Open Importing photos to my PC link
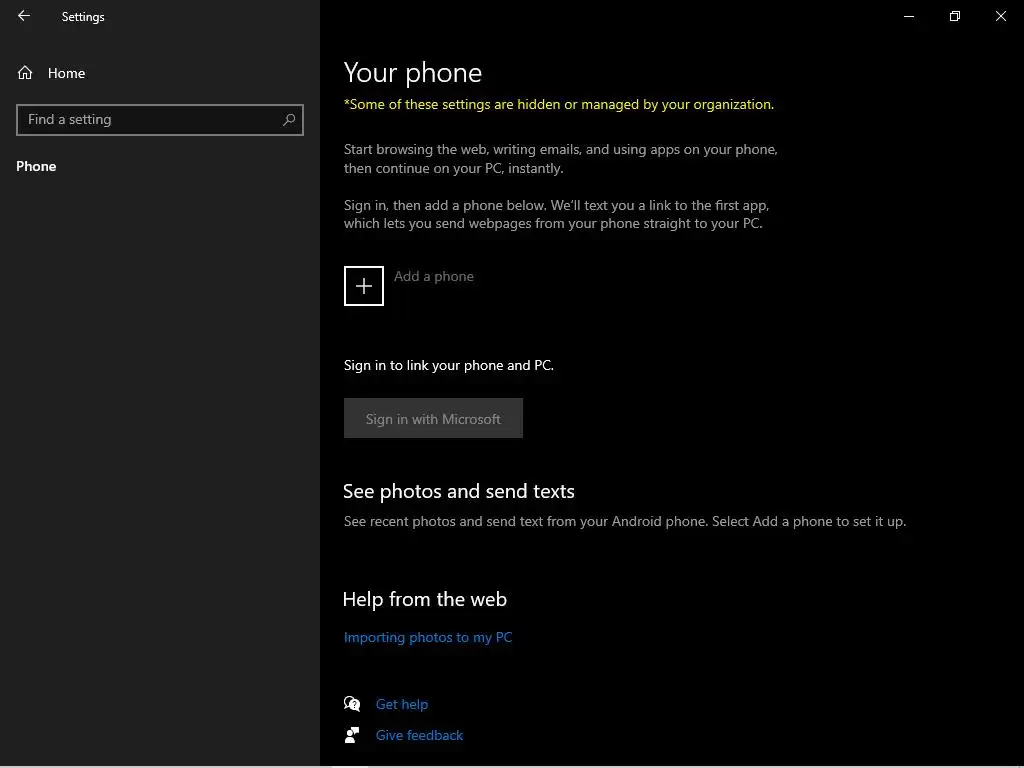 [428, 637]
